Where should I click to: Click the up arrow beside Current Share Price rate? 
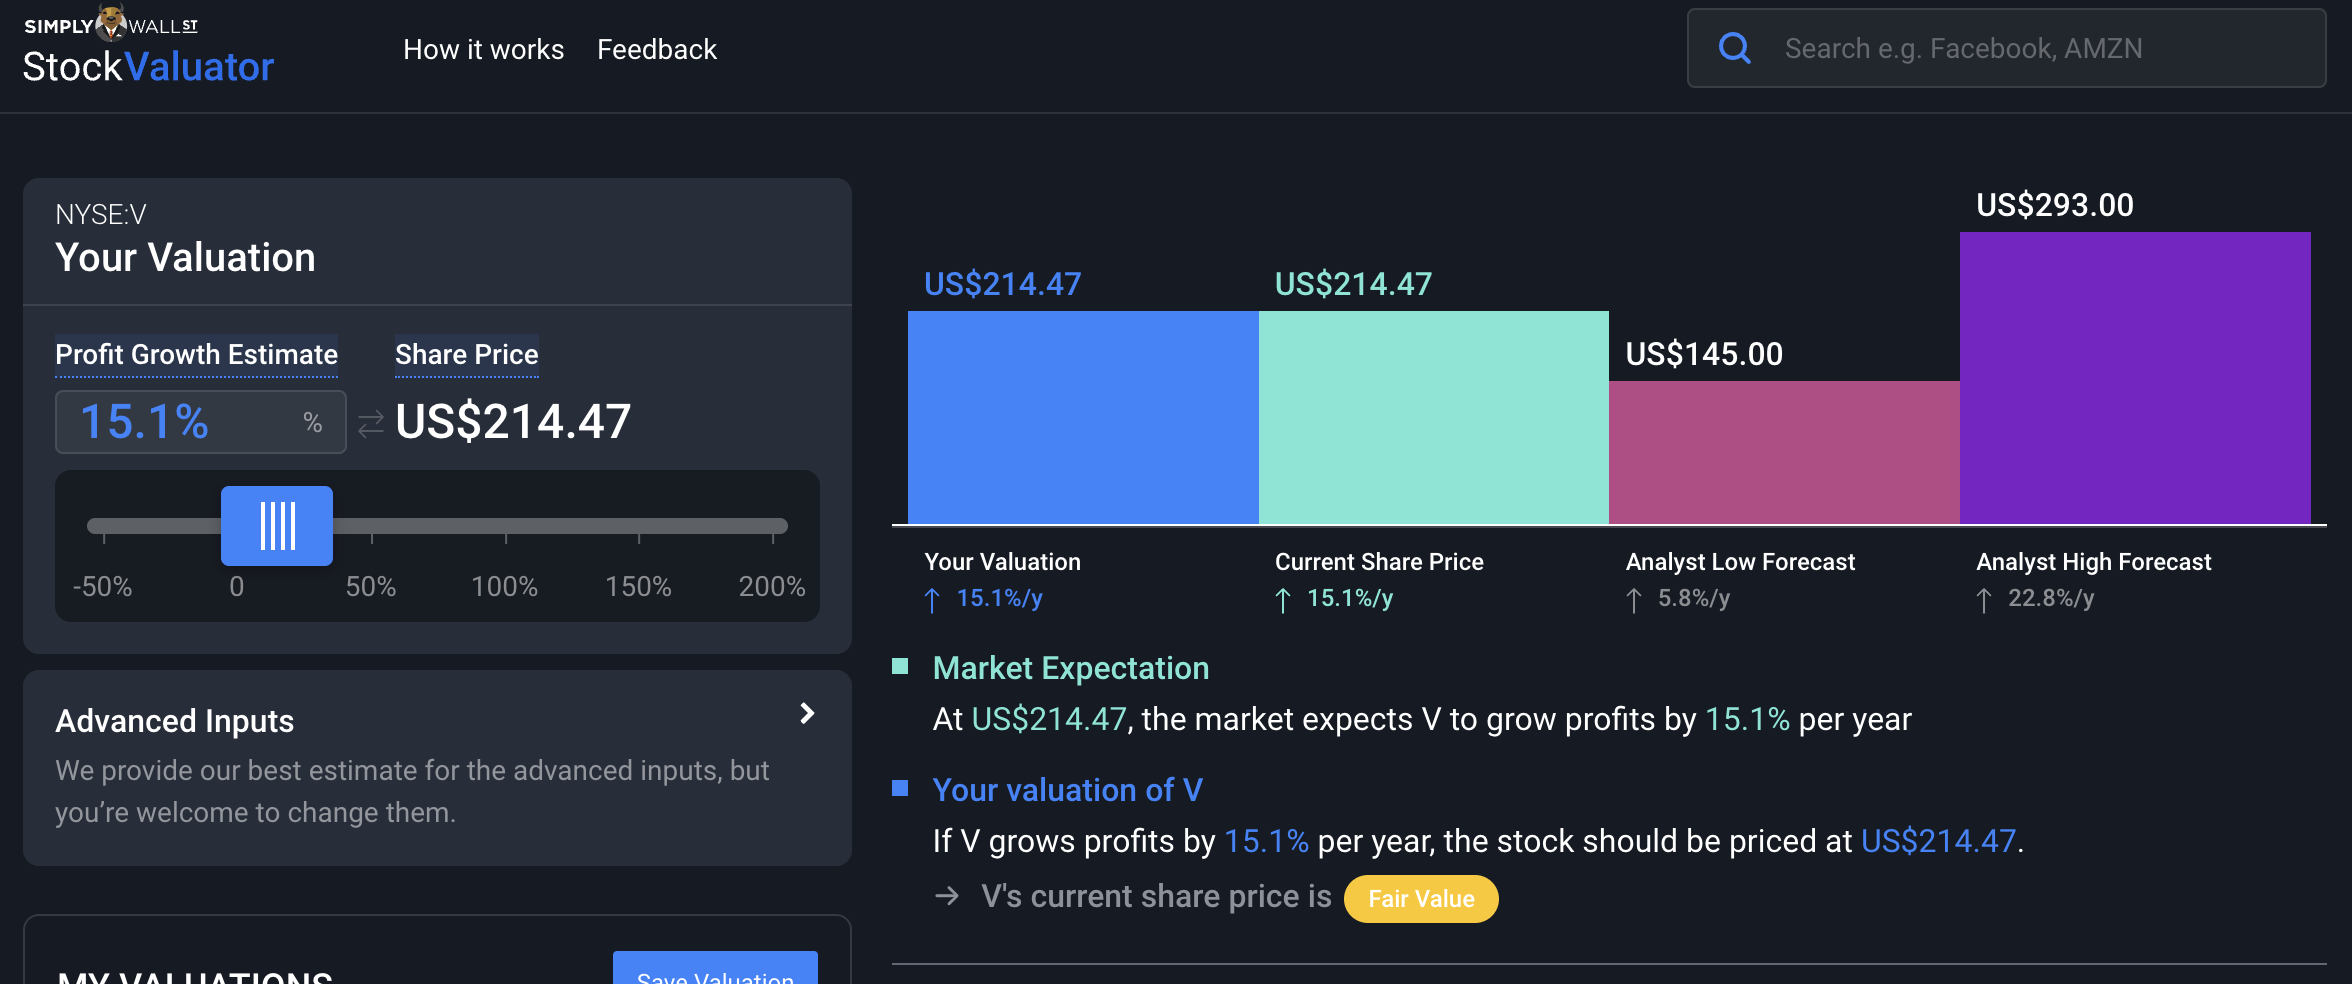1283,600
